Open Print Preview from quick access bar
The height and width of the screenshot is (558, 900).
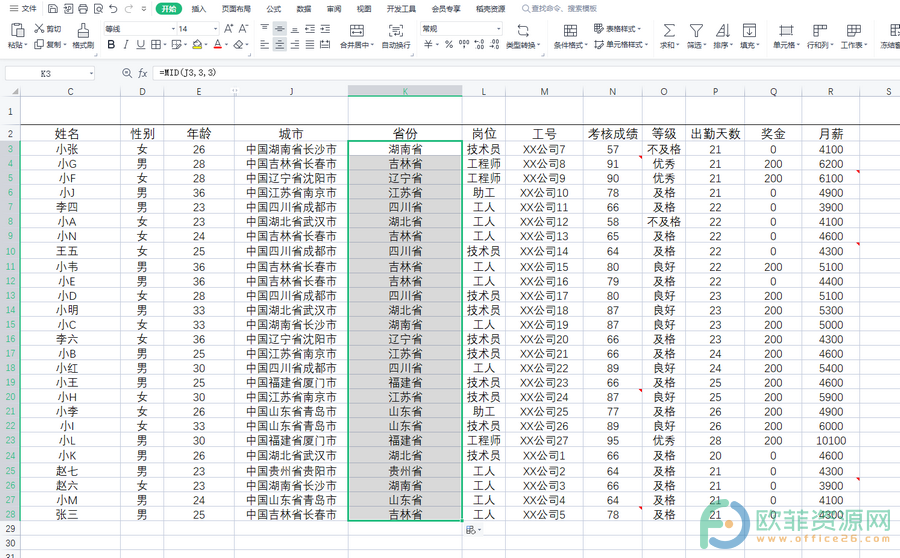[x=98, y=9]
